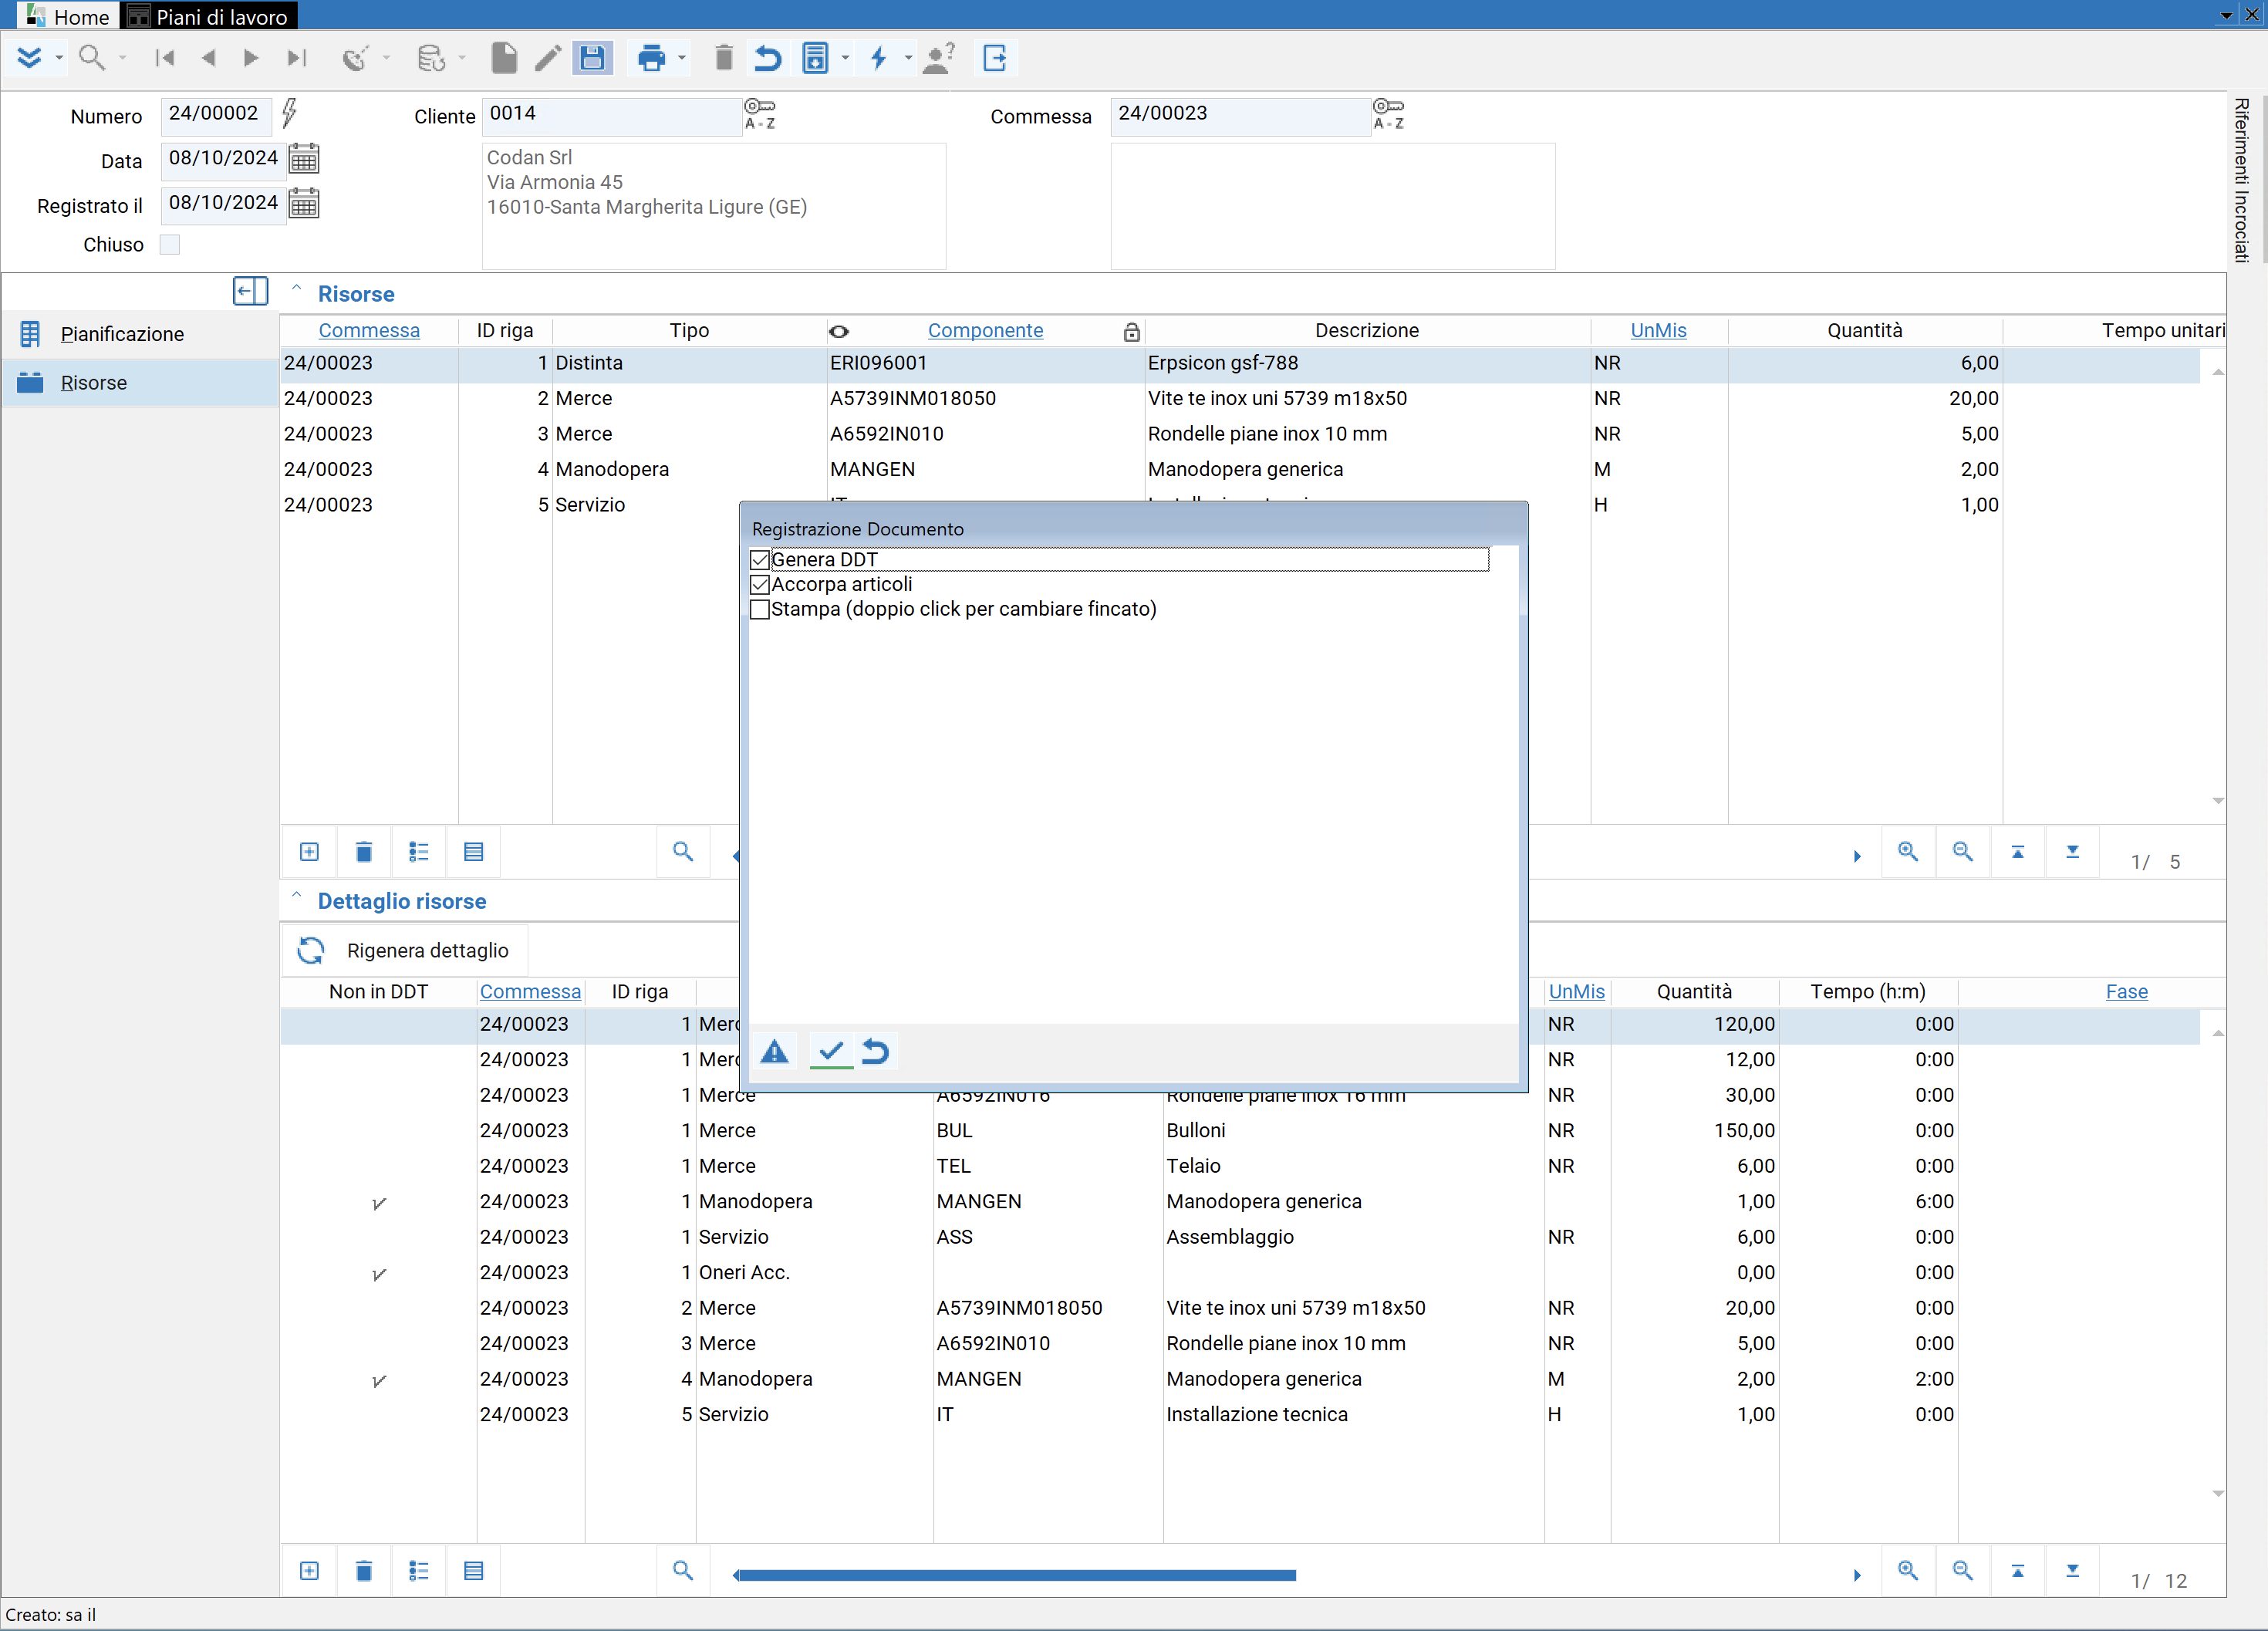Click Rigenera dettaglio refresh button
The image size is (2268, 1631).
tap(404, 950)
